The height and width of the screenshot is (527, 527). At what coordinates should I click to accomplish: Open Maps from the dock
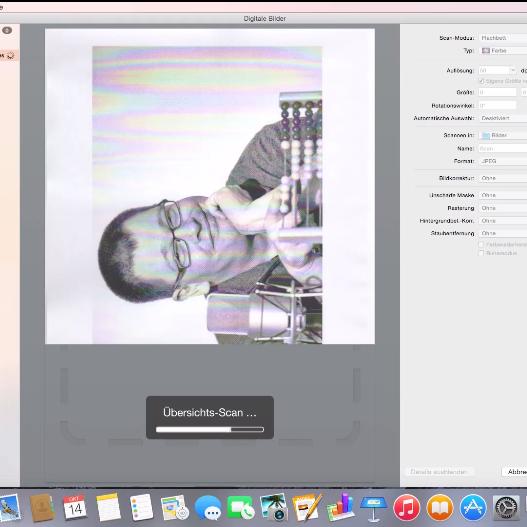[x=174, y=508]
